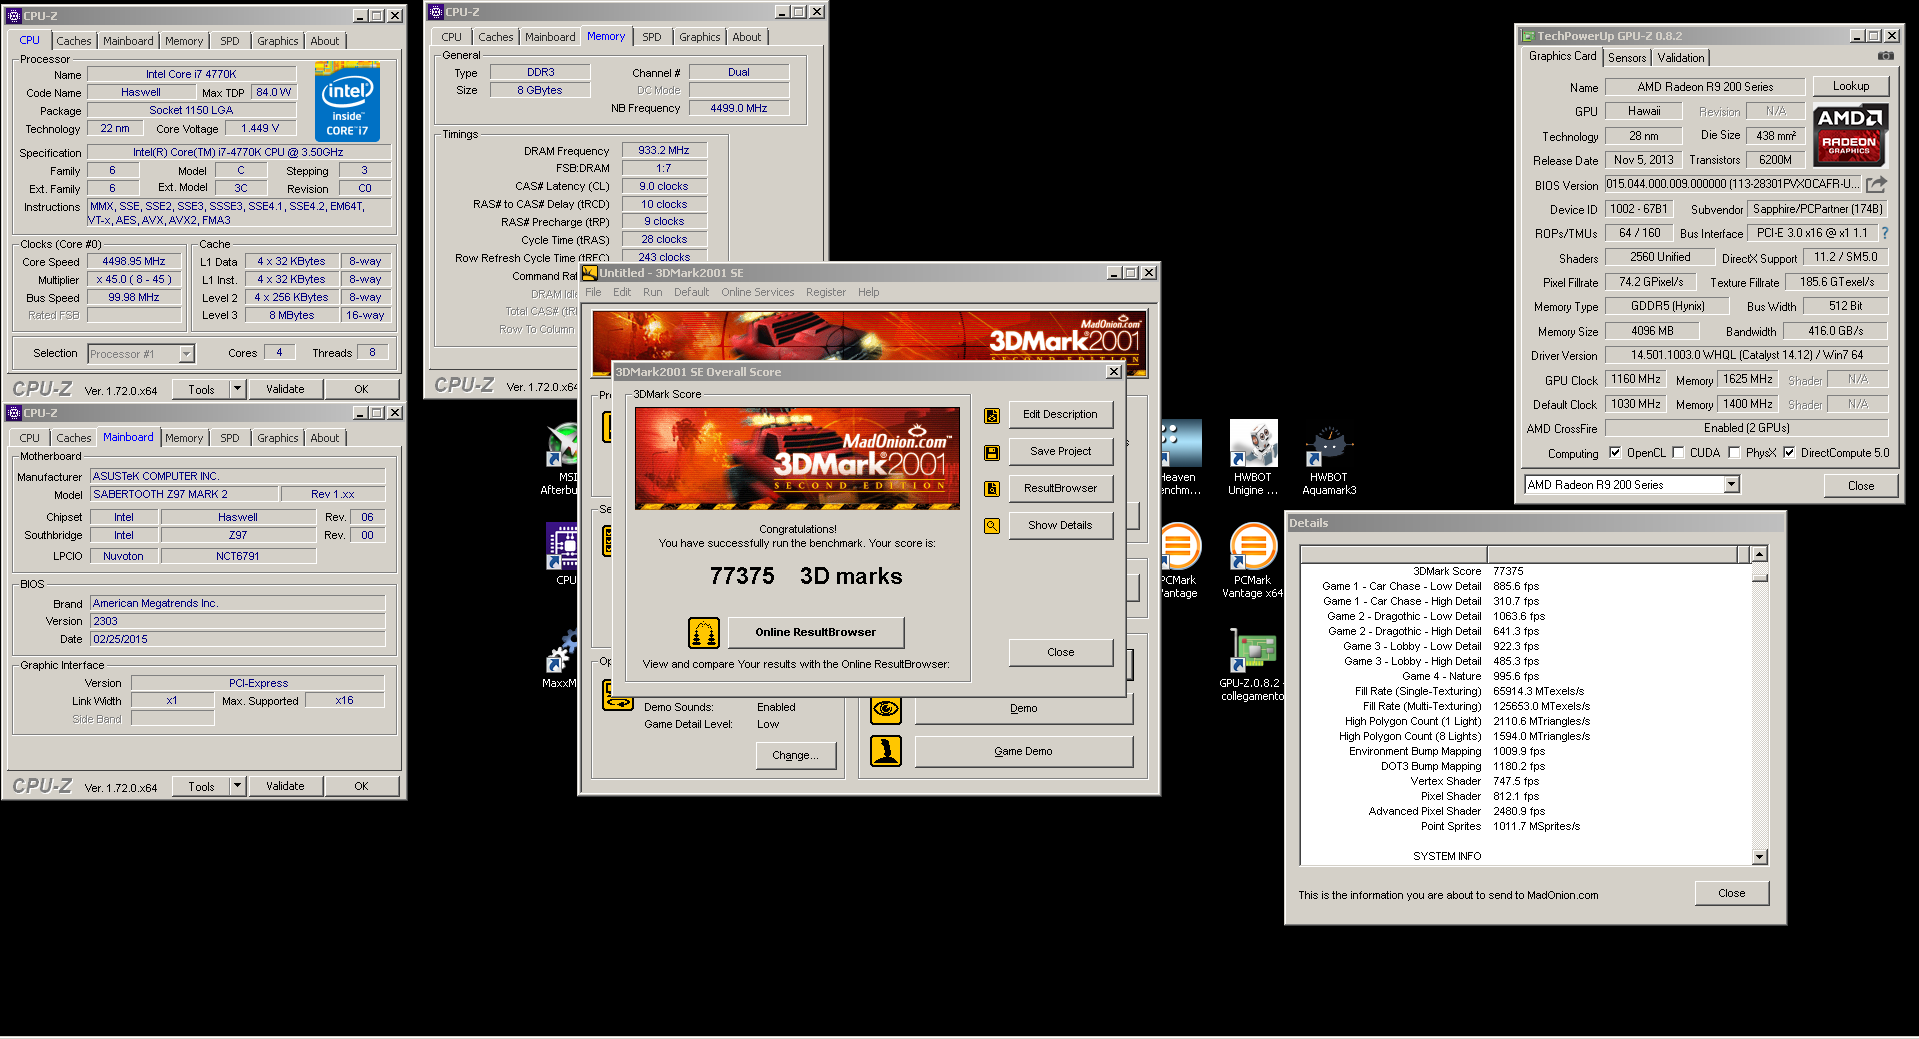Image resolution: width=1919 pixels, height=1039 pixels.
Task: Click the Bus Interface question mark icon
Action: 1885,233
